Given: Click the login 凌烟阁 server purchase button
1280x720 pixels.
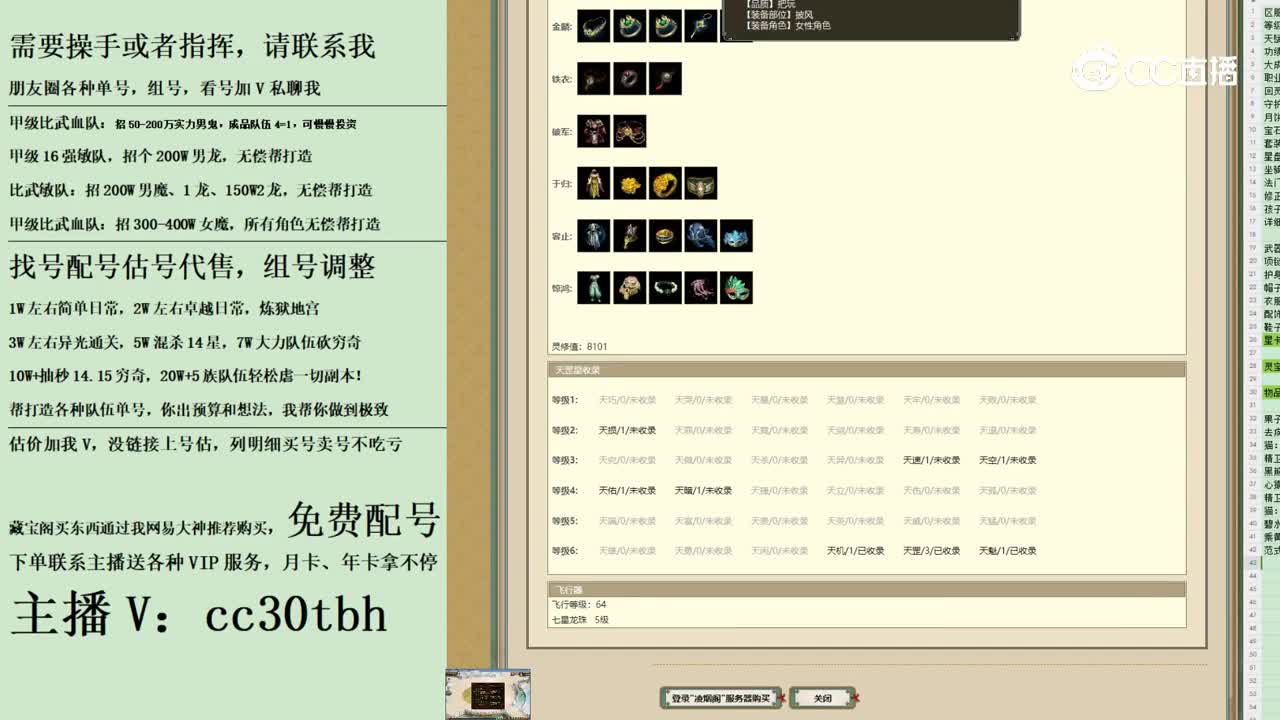Looking at the screenshot, I should point(721,698).
